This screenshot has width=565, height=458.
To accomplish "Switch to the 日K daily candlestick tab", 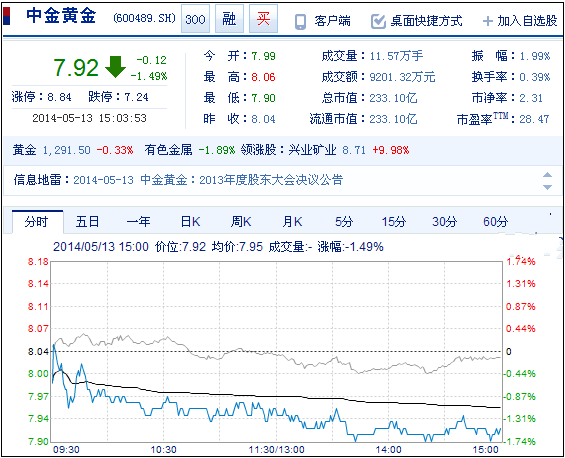I will (x=190, y=222).
